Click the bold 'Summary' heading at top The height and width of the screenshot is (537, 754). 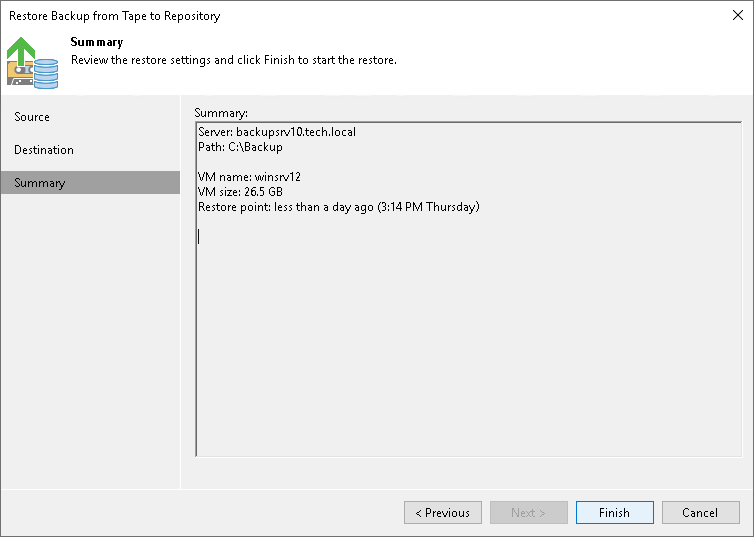97,42
